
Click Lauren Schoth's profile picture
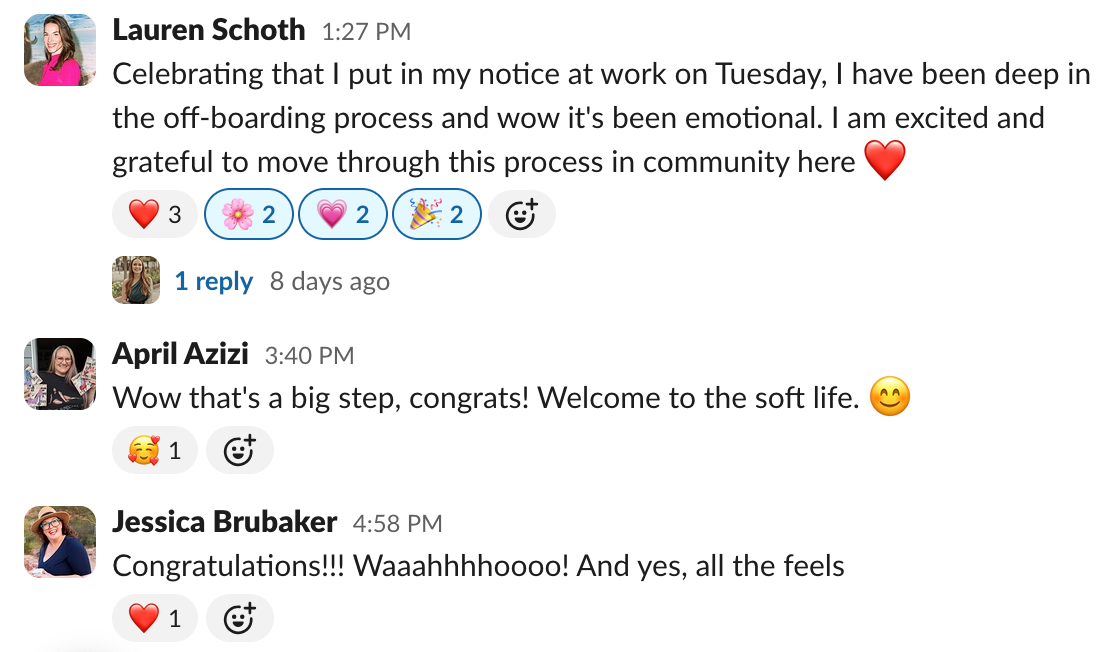point(60,50)
